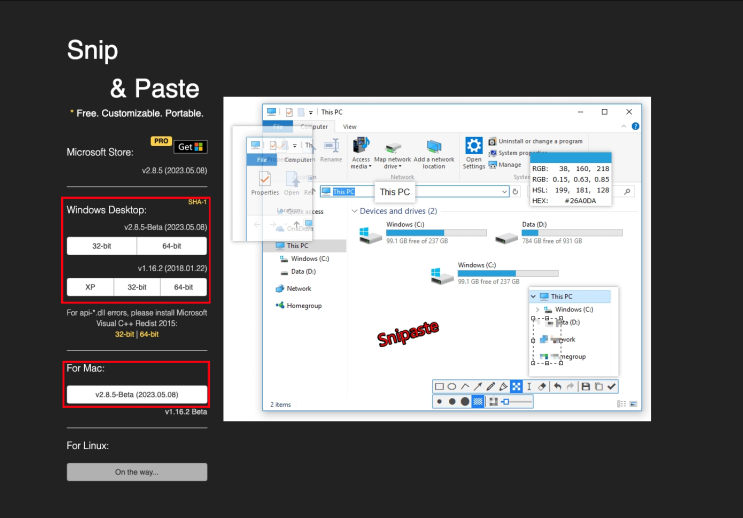Click the yellow PRO badge

coord(161,141)
